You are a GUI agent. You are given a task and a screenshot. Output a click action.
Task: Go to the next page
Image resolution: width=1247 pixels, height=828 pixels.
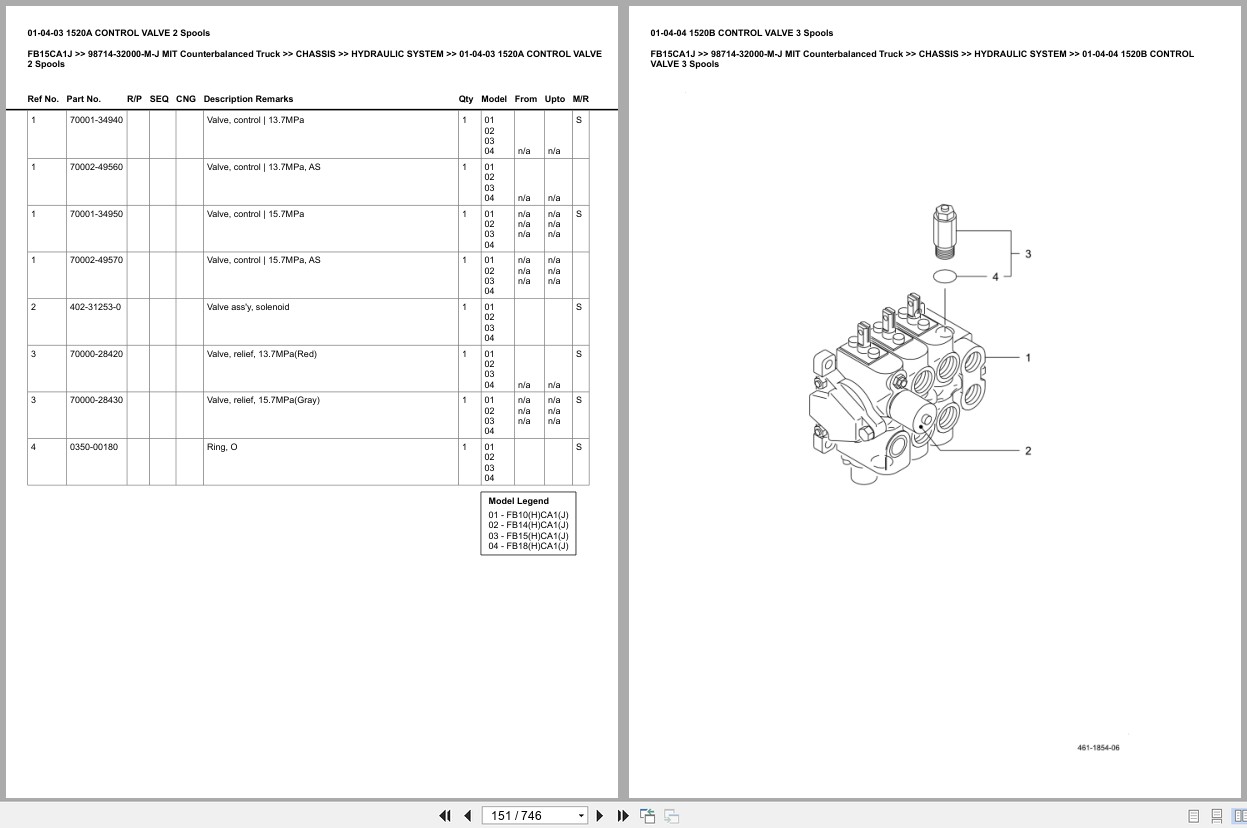(600, 816)
